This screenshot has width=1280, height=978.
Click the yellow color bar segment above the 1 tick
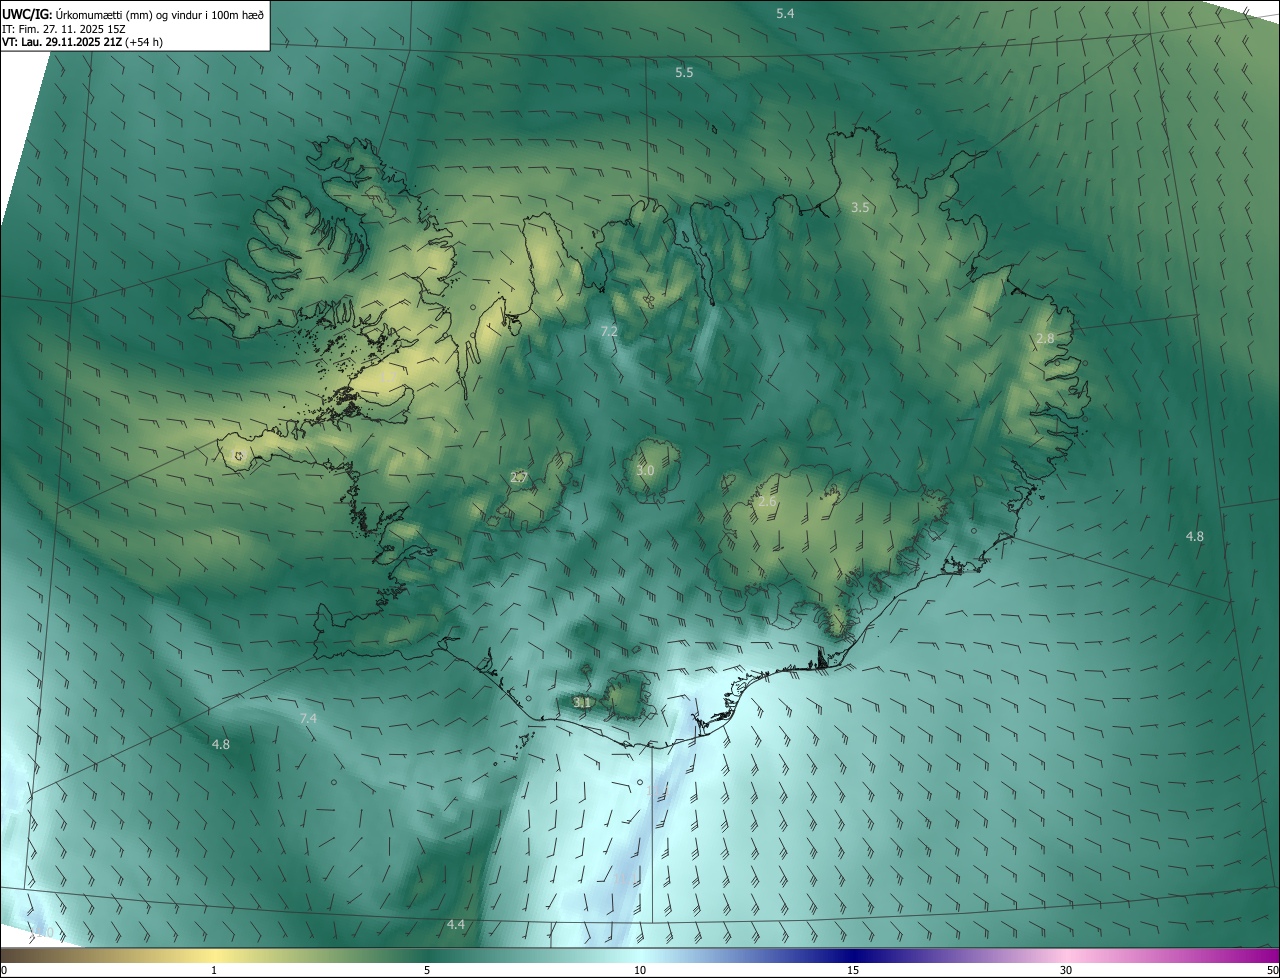(x=215, y=955)
